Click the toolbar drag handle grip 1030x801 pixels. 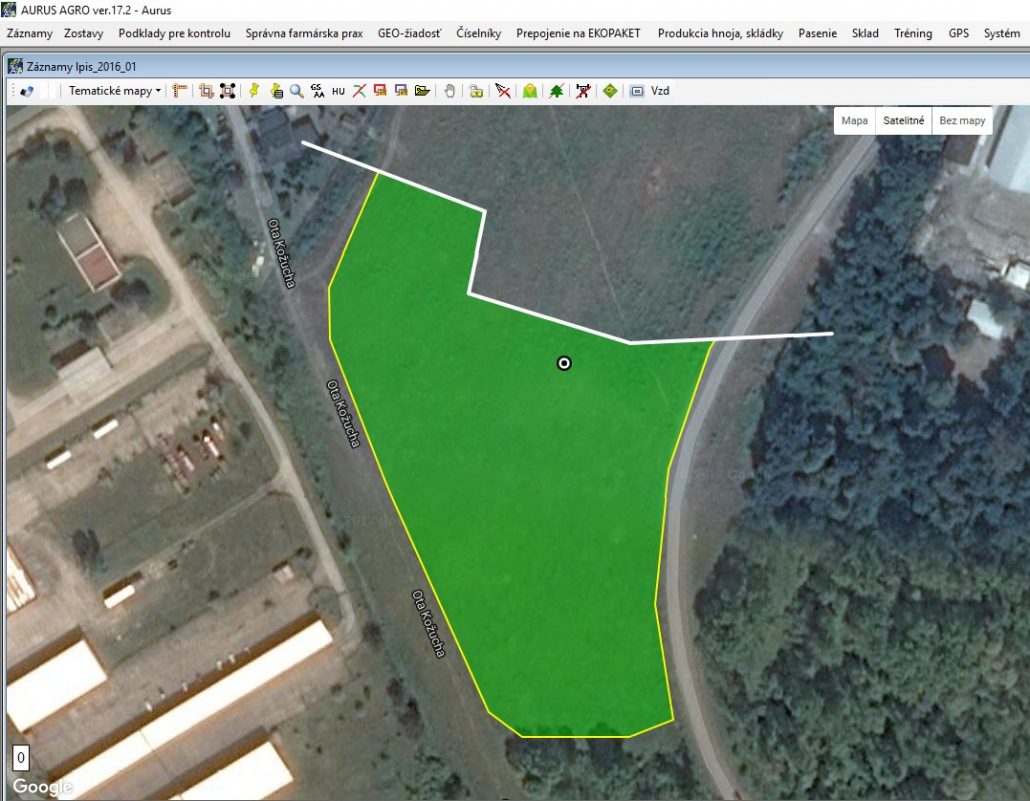(12, 91)
